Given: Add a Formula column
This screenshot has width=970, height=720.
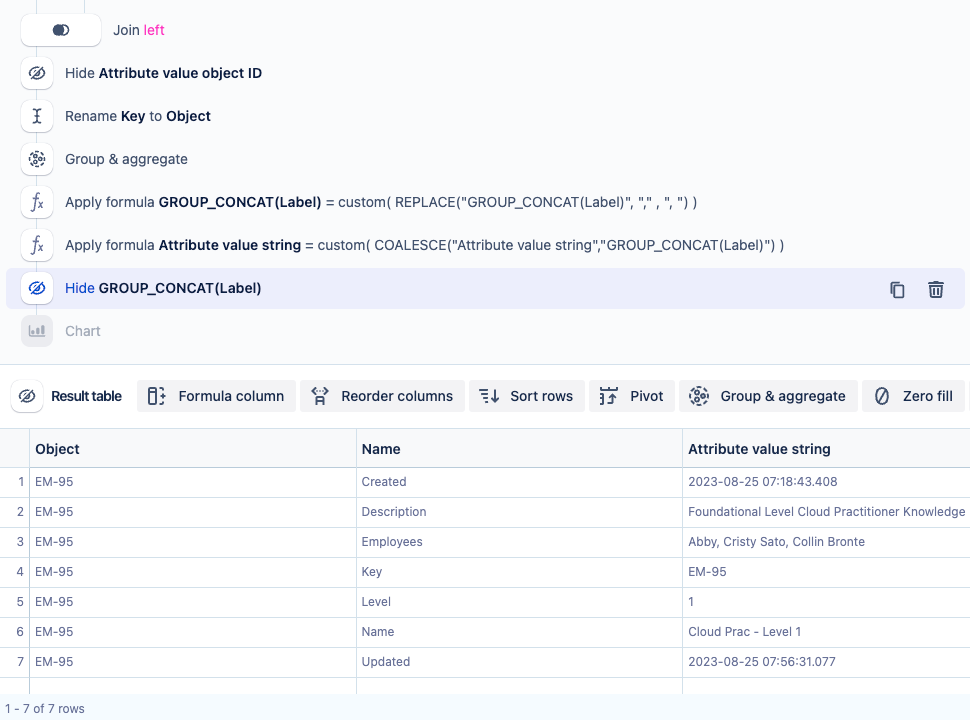Looking at the screenshot, I should 217,396.
